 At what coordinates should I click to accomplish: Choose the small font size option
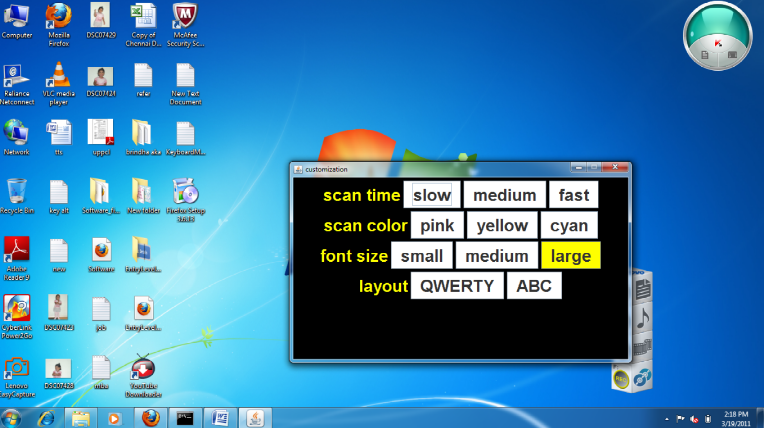[x=422, y=256]
